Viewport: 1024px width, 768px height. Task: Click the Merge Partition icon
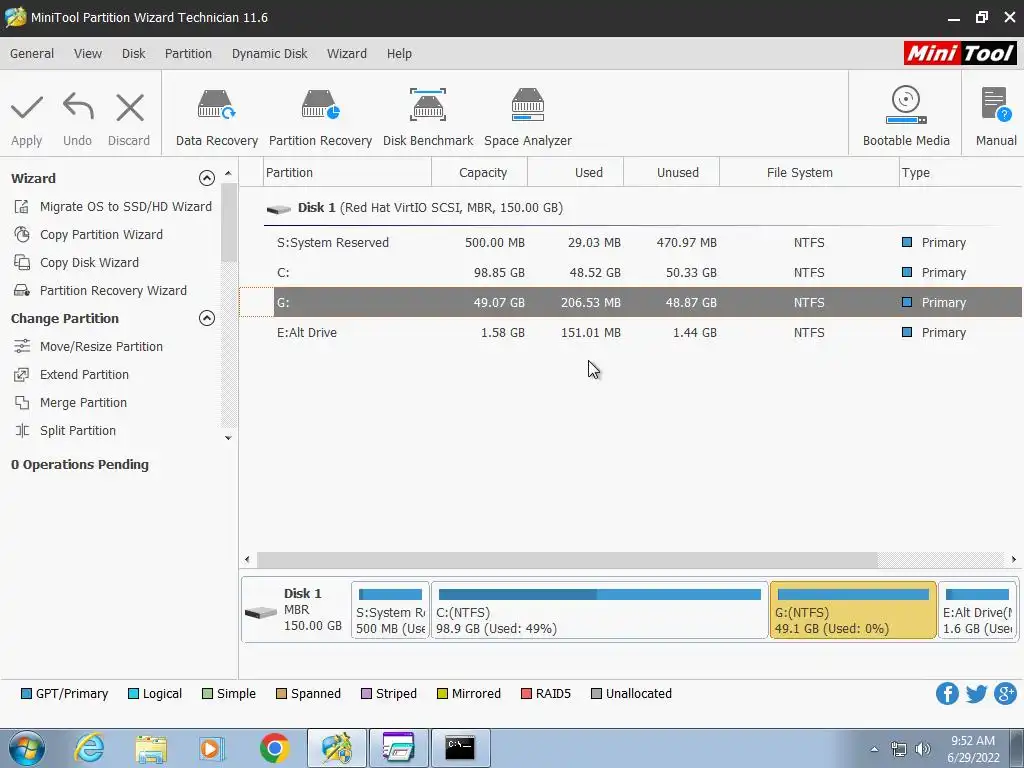(x=22, y=403)
